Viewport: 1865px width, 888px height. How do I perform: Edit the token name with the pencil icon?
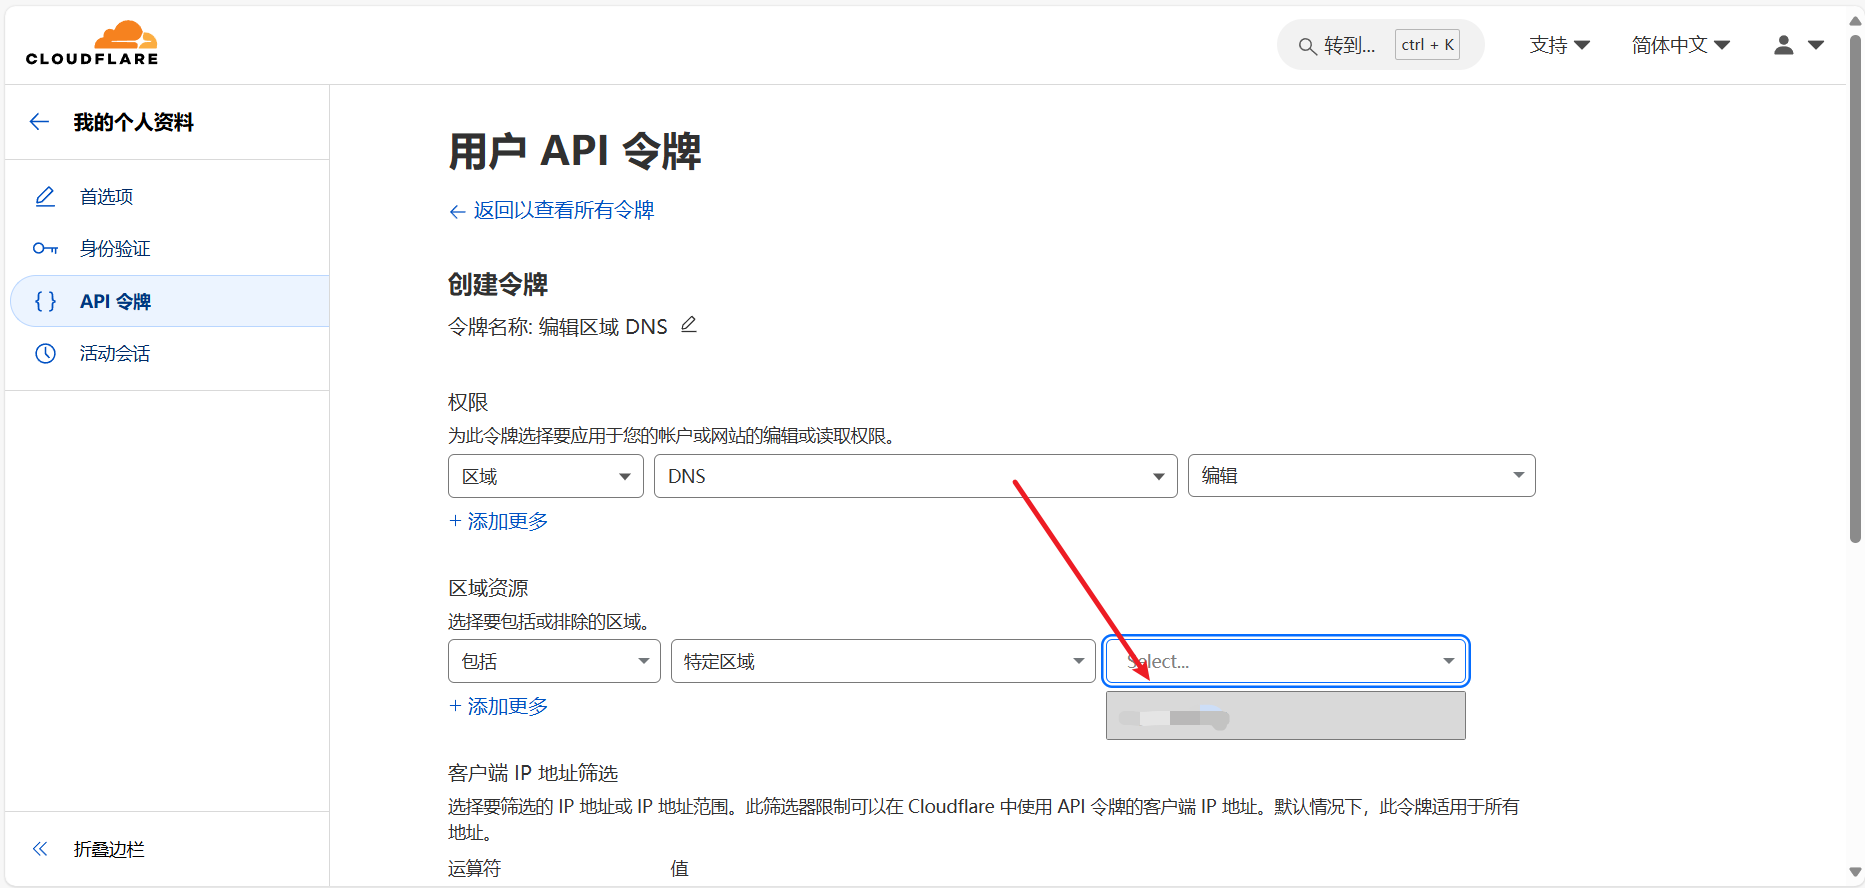pos(689,325)
